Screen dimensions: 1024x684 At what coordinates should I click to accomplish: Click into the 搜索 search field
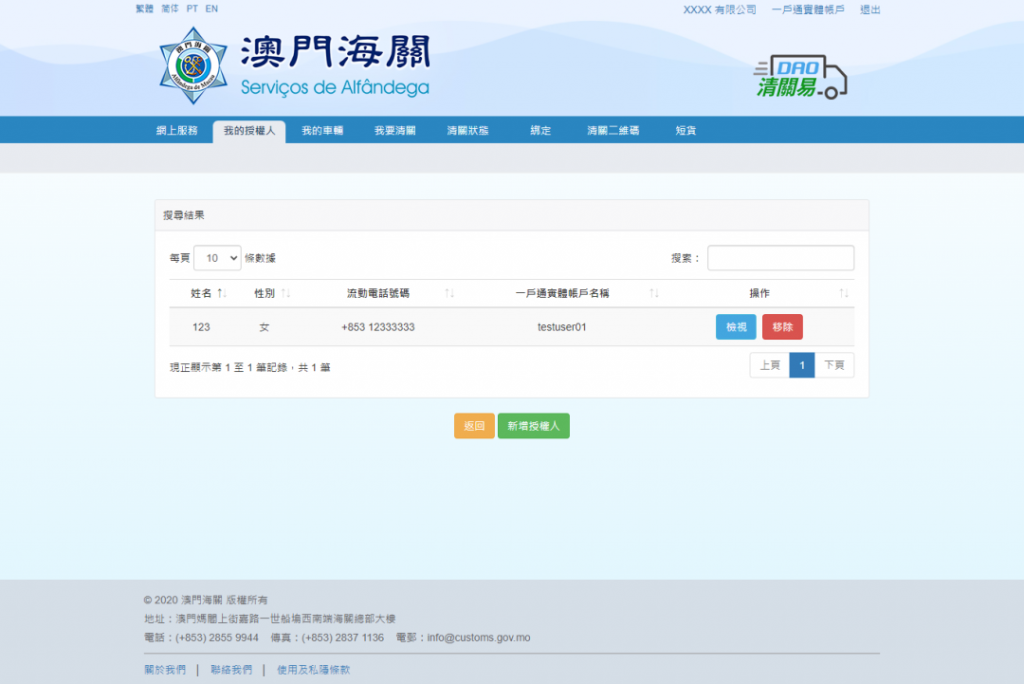(780, 258)
